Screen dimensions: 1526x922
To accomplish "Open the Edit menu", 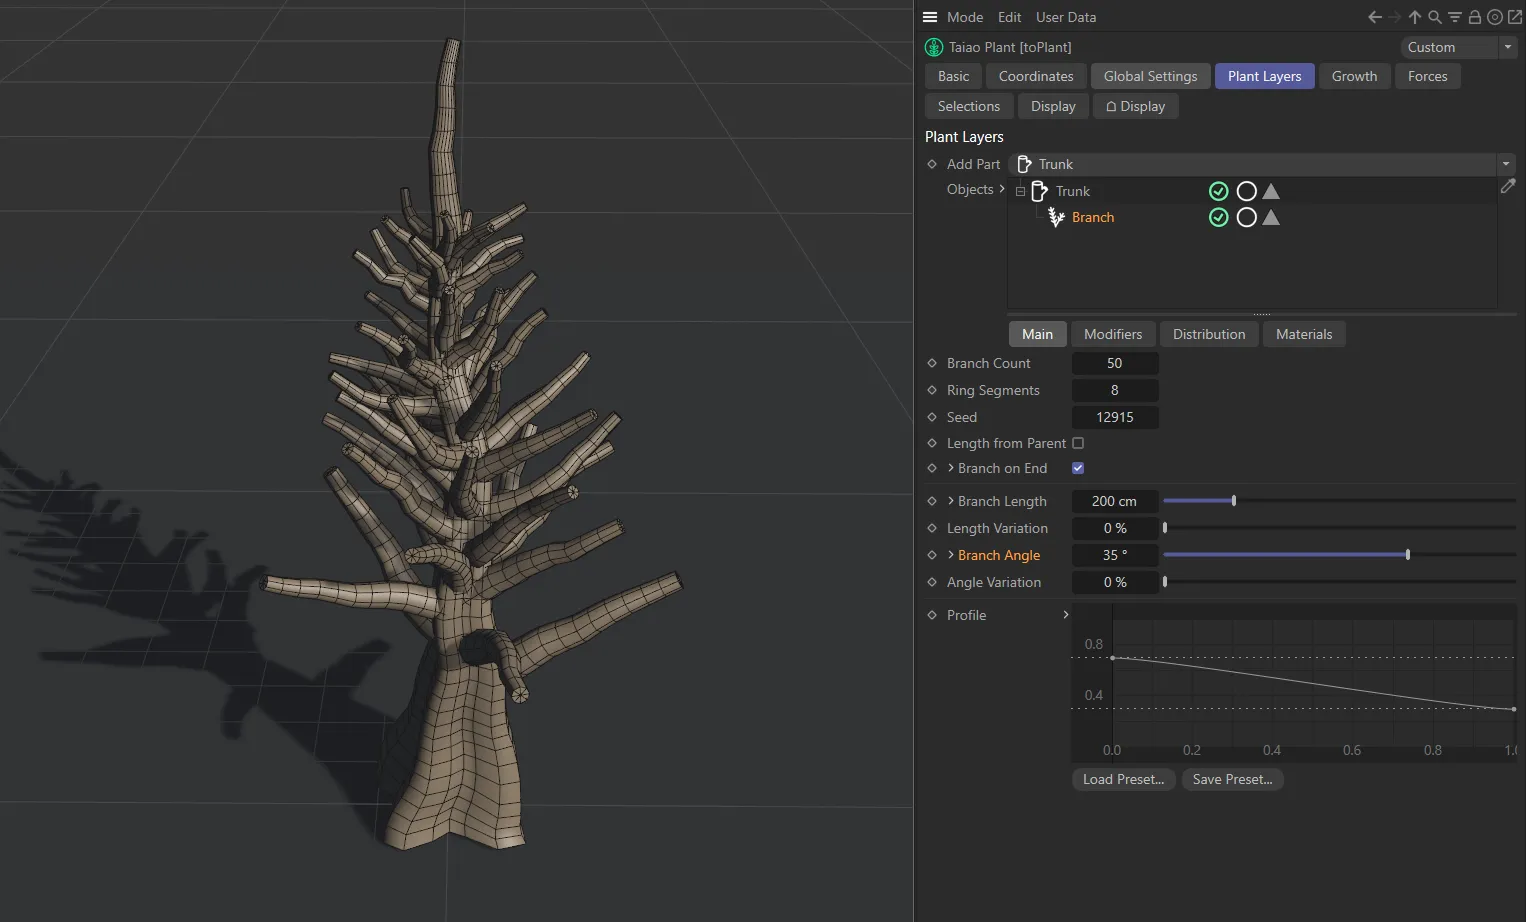I will click(x=1009, y=17).
